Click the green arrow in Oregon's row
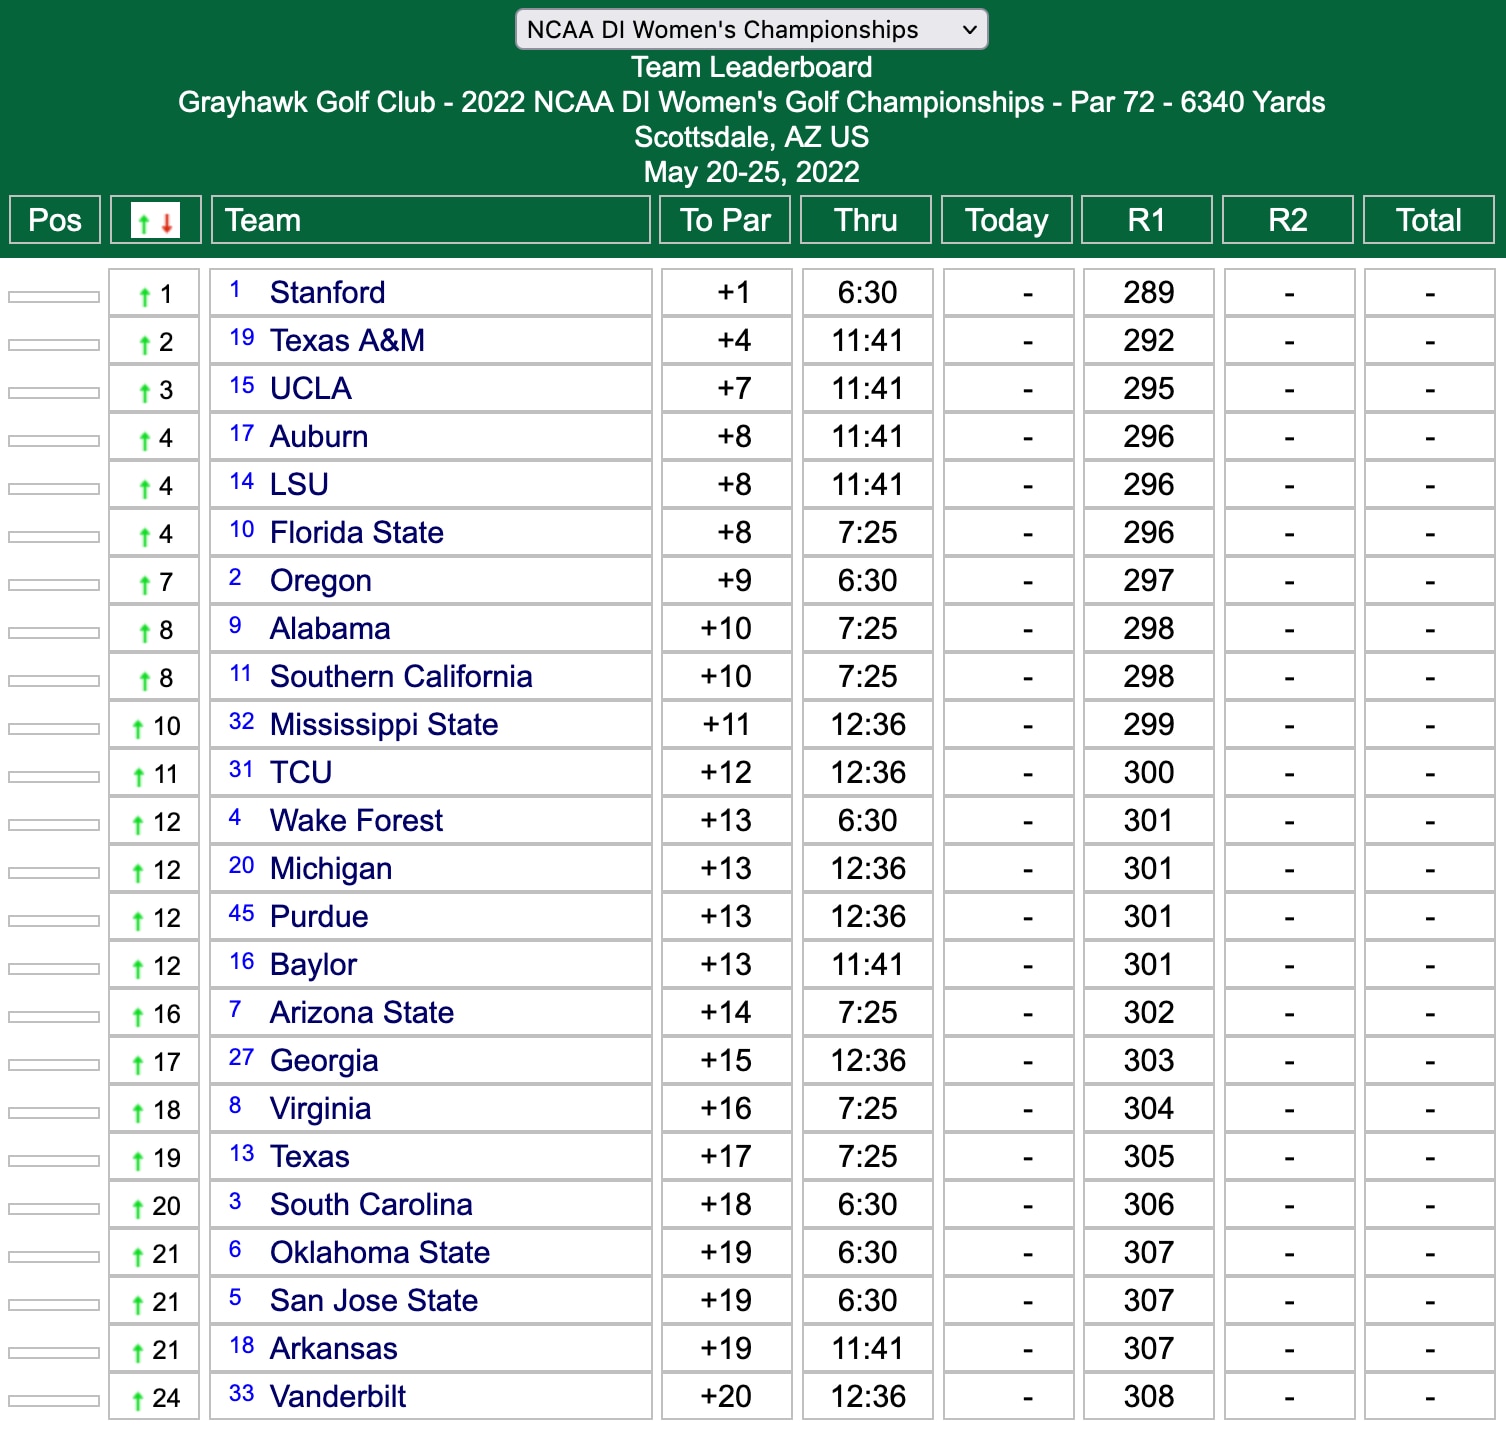Image resolution: width=1506 pixels, height=1430 pixels. click(x=145, y=584)
